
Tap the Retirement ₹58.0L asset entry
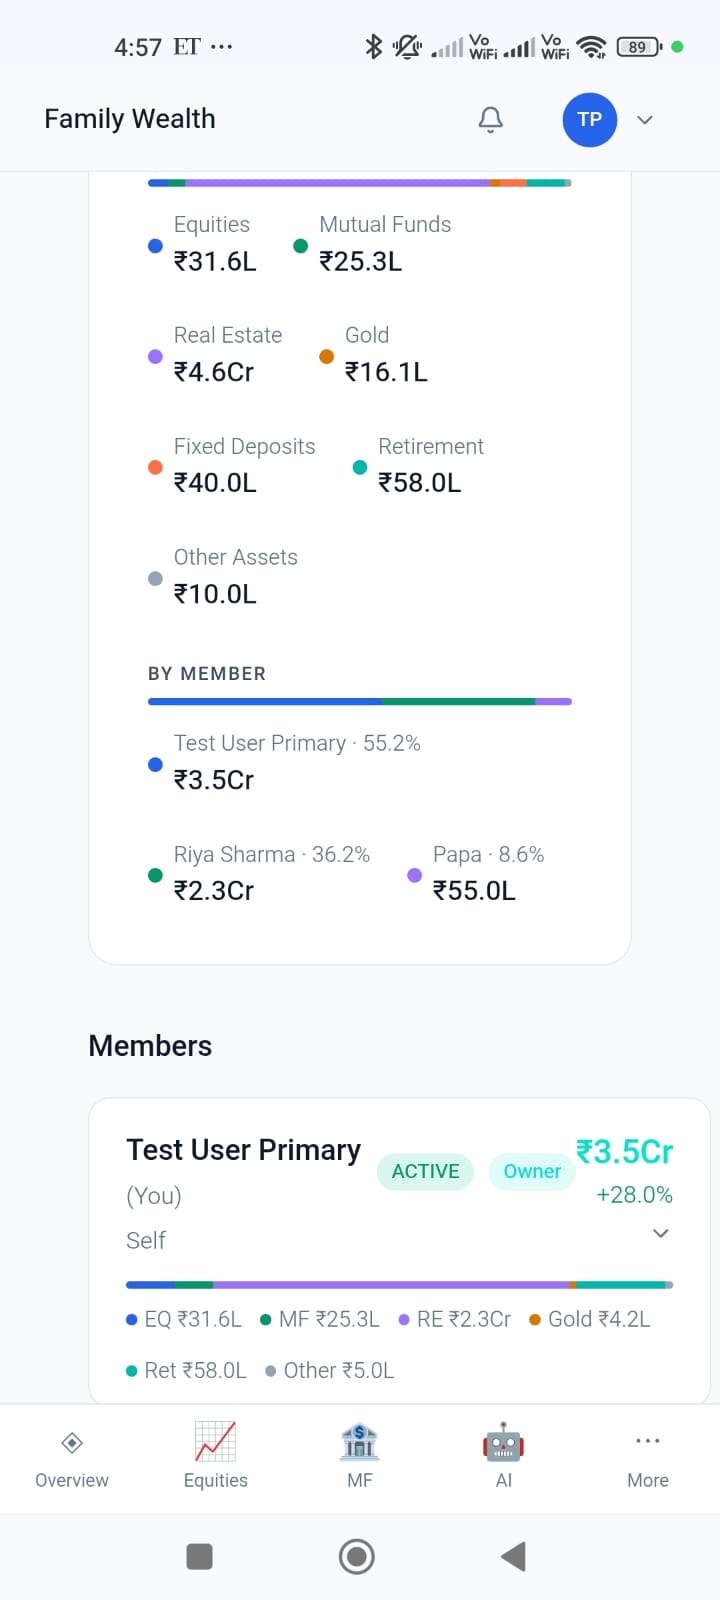(x=430, y=465)
